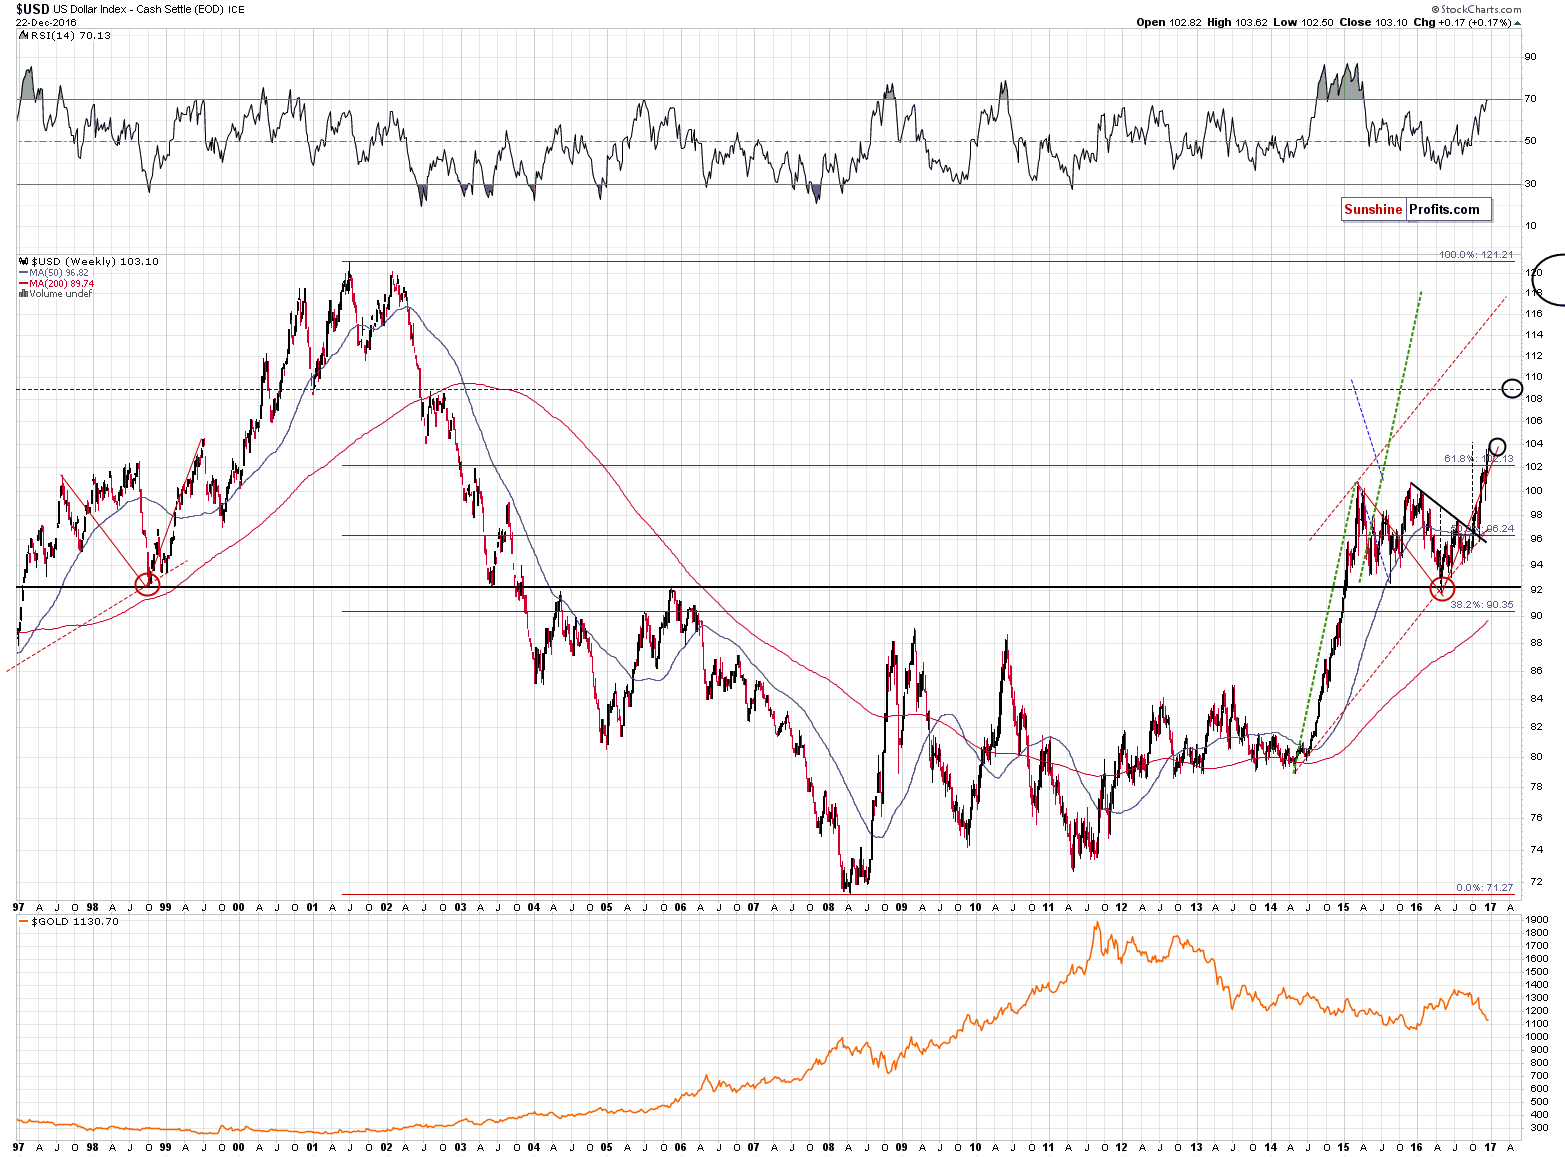
Task: Click the 'Volume undef' legend text
Action: pyautogui.click(x=60, y=294)
